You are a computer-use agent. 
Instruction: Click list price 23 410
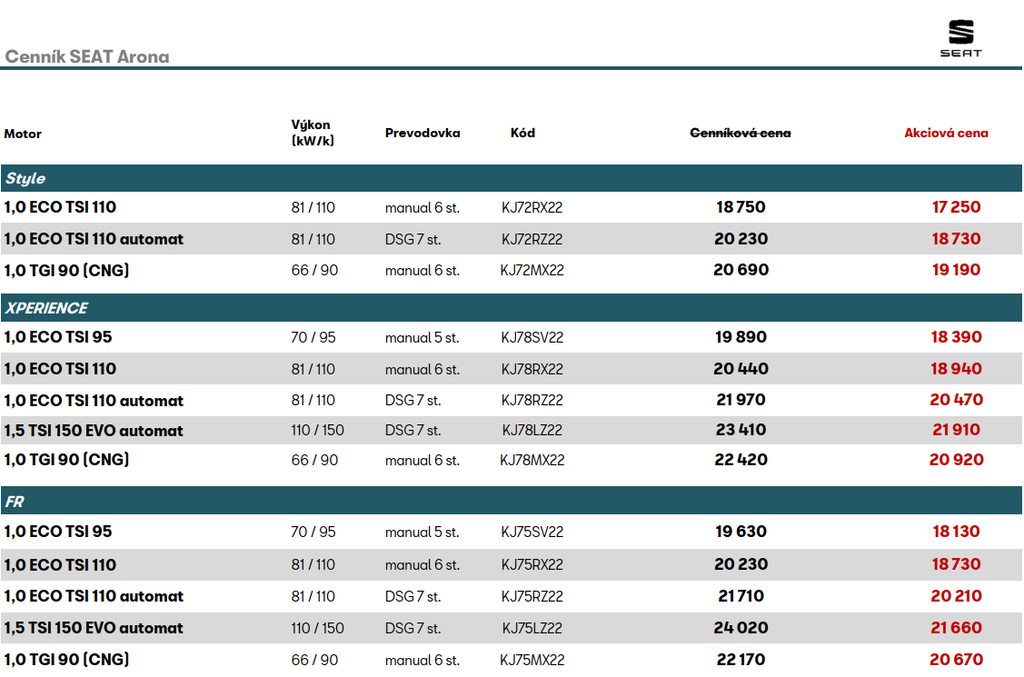click(741, 430)
